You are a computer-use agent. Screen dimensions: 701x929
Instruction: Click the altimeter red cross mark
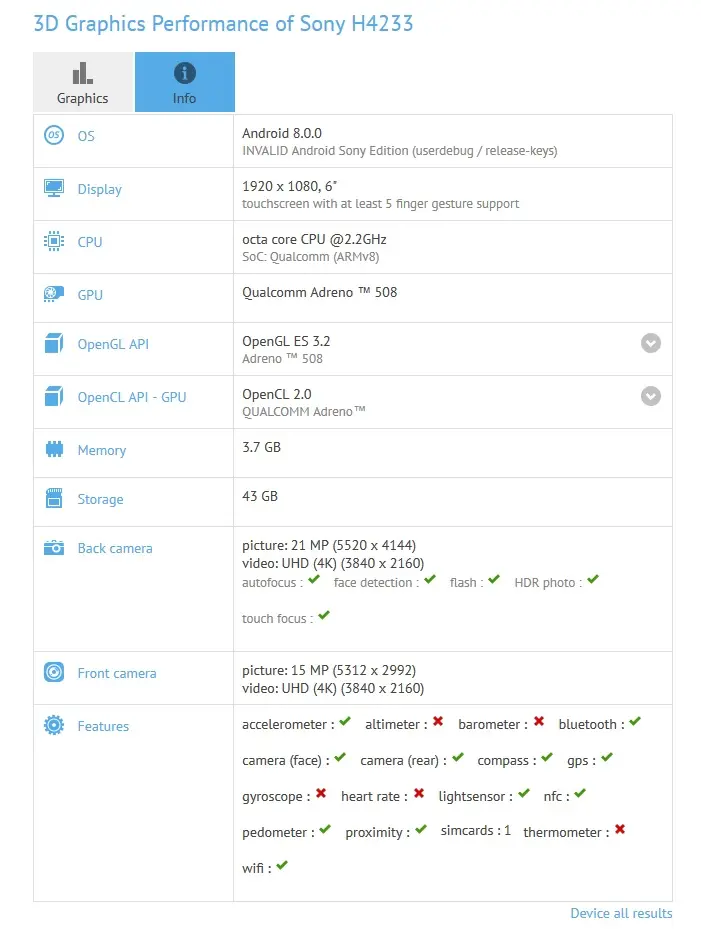point(437,722)
